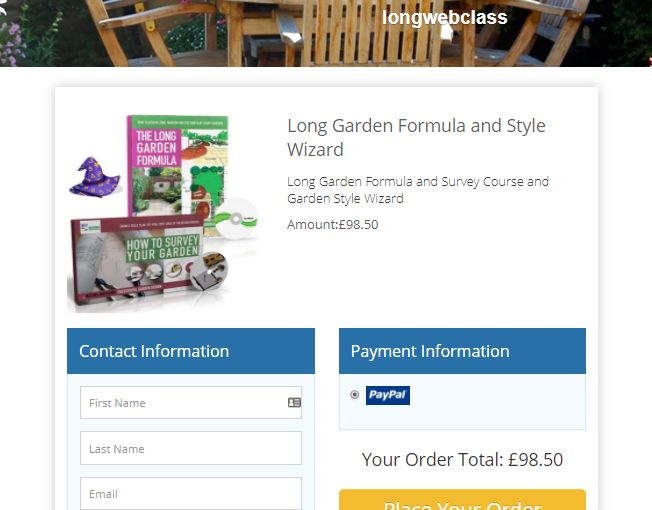Click the CD disc graphic beside the book
The height and width of the screenshot is (510, 652).
(x=236, y=219)
